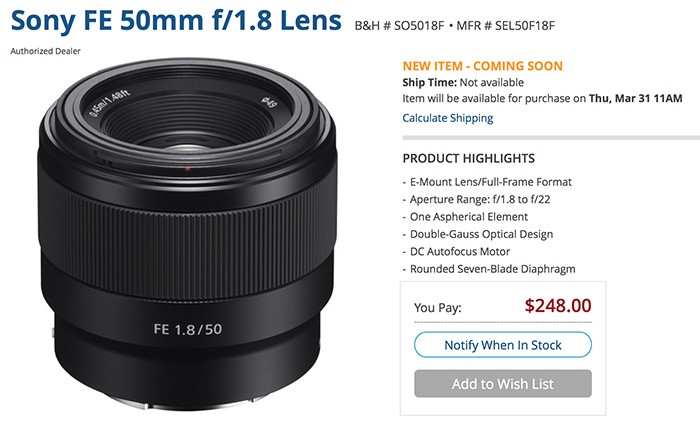Click the $248.00 price

558,306
